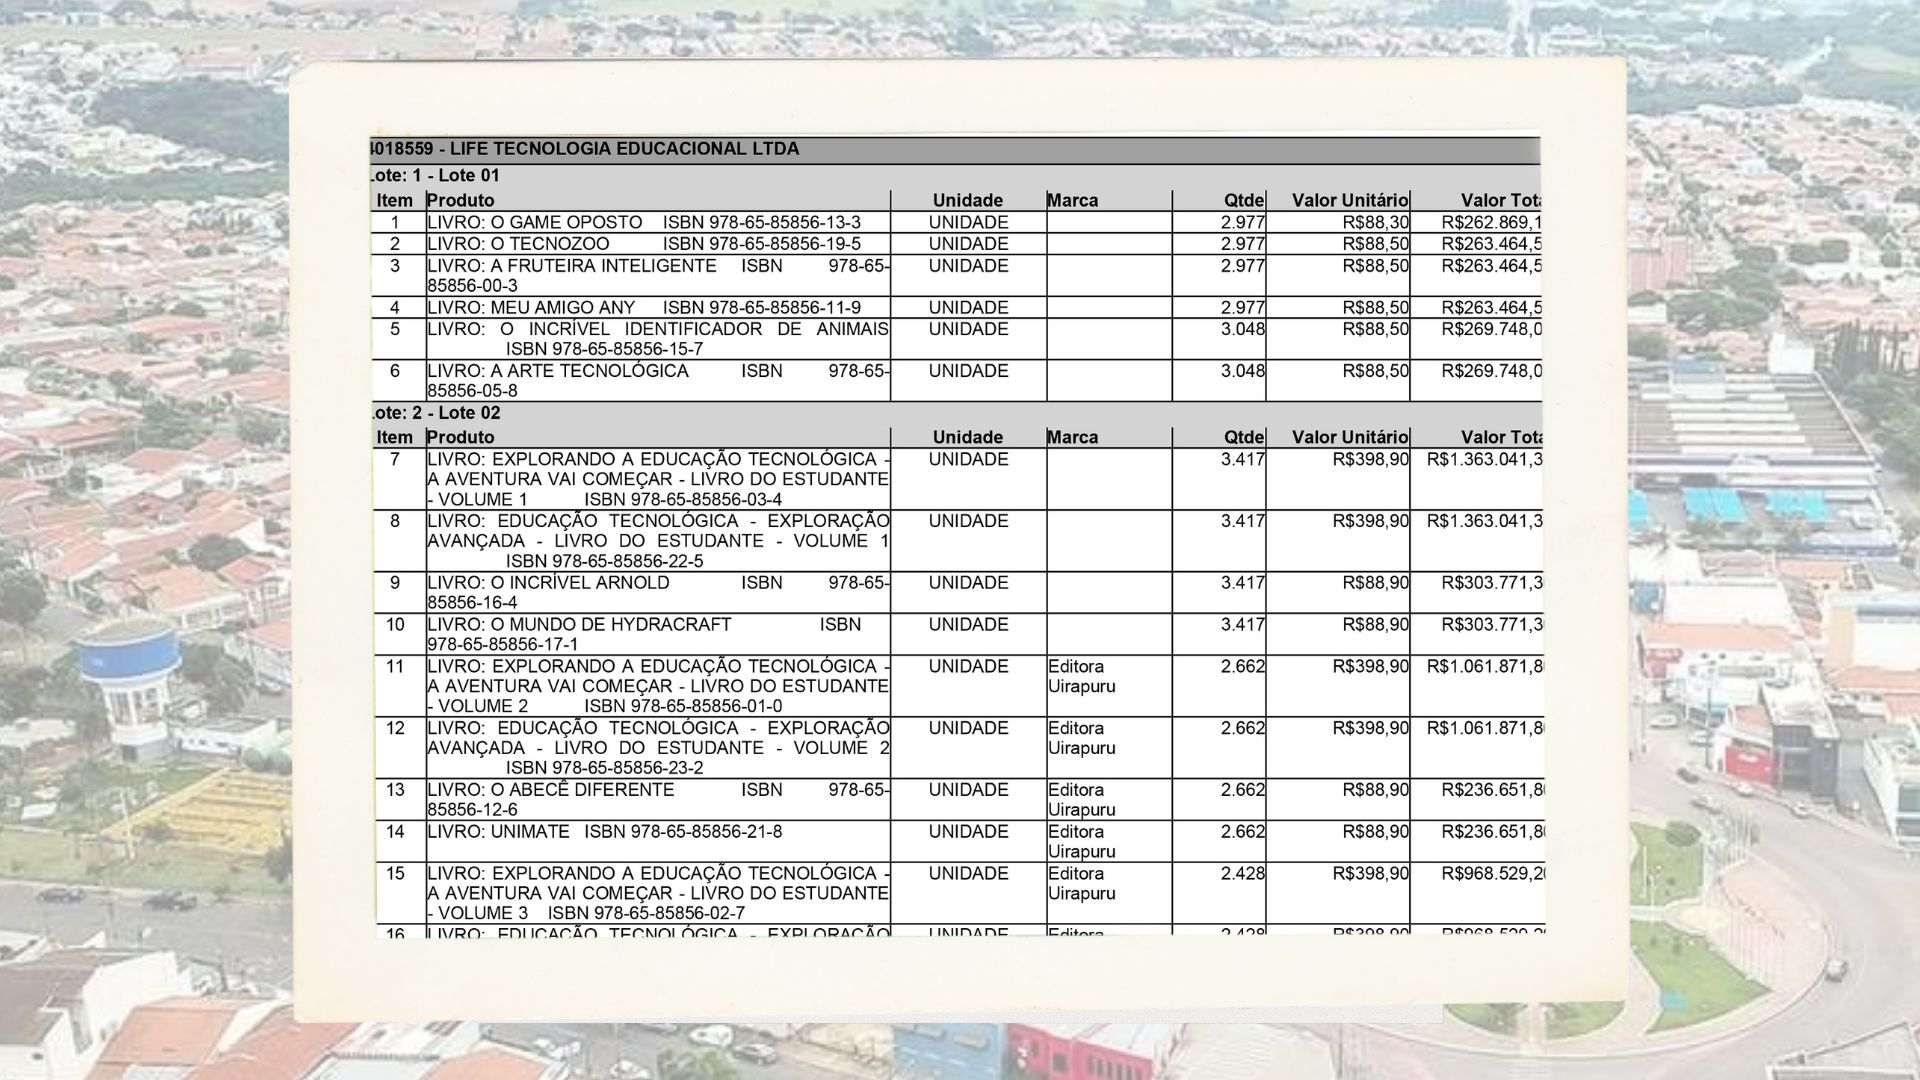Image resolution: width=1920 pixels, height=1080 pixels.
Task: Click quantity 3.417 of item 10
Action: tap(1243, 625)
